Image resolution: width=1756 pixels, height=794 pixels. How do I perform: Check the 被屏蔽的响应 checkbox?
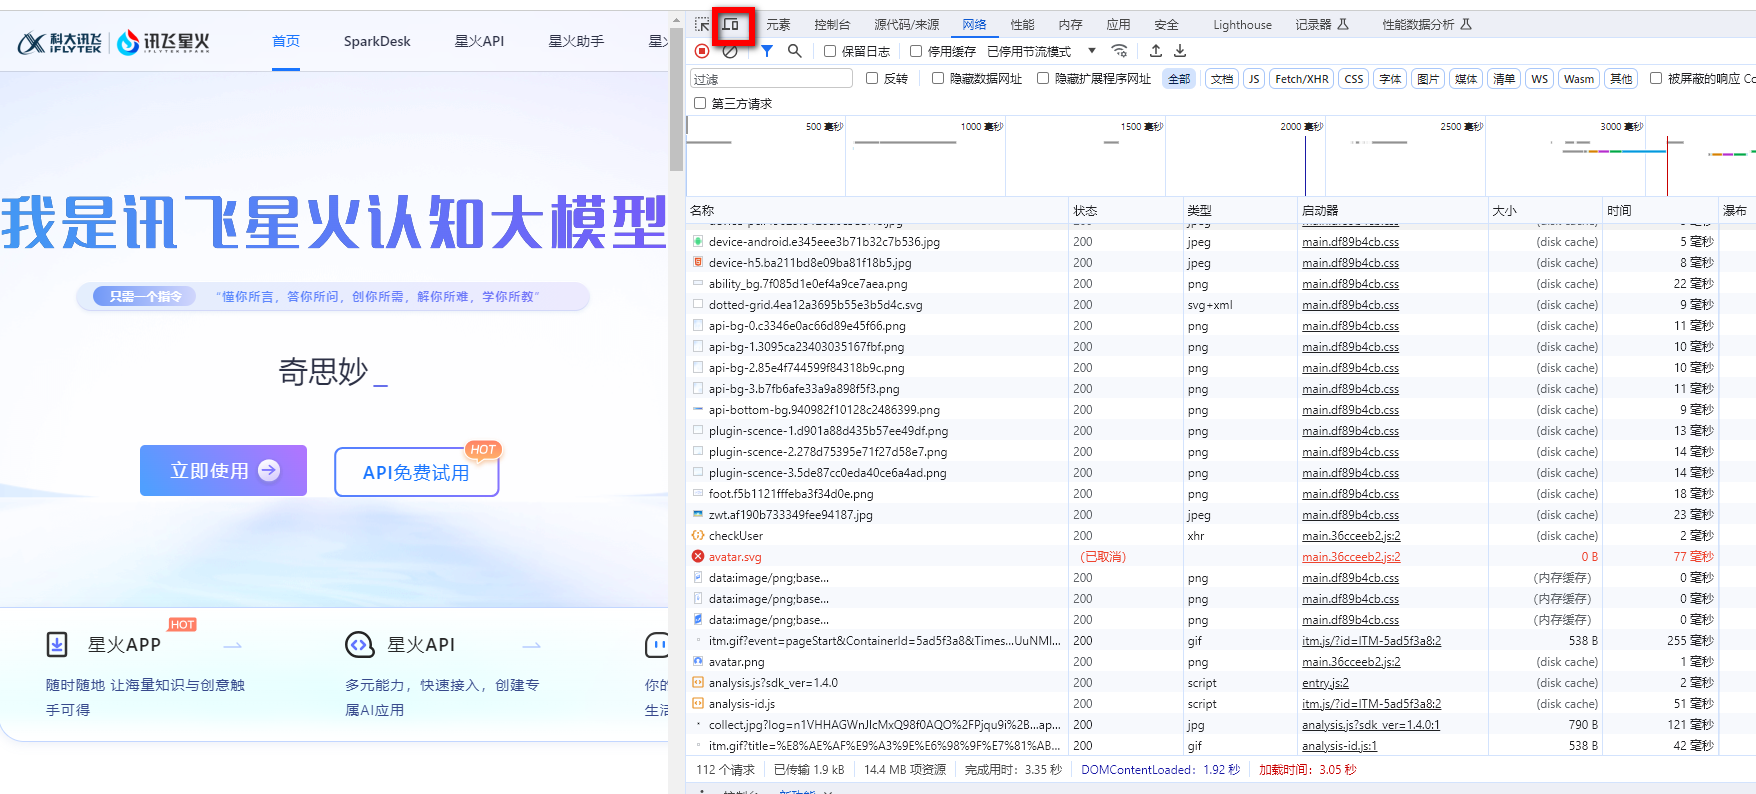coord(1656,78)
